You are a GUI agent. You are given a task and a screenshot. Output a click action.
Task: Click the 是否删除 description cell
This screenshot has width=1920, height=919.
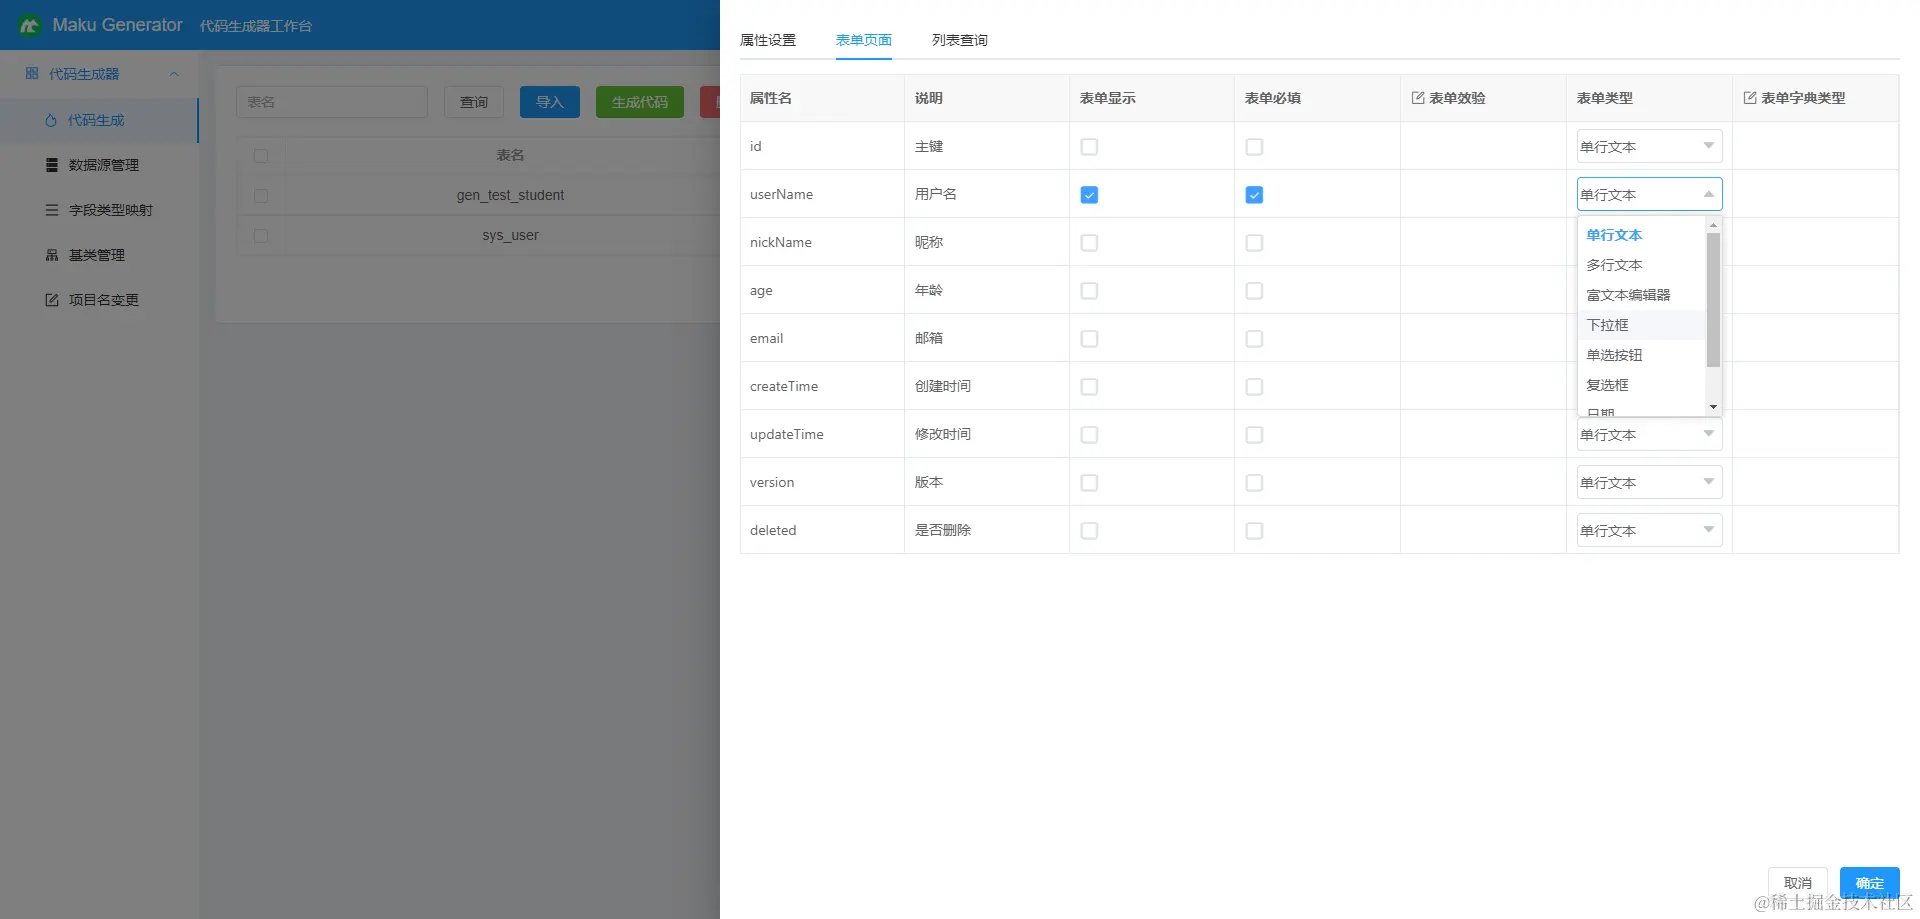pyautogui.click(x=987, y=530)
